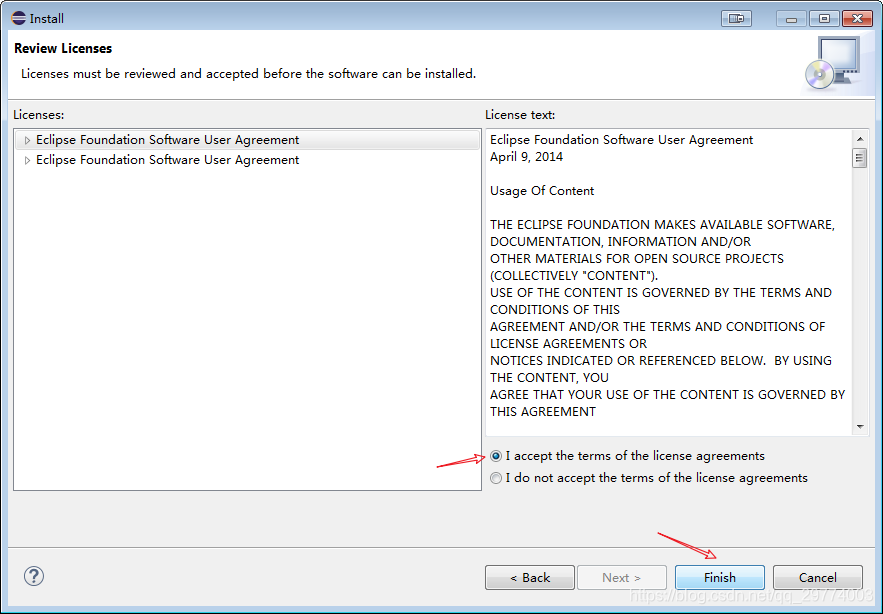Click license text scrollbar down arrow
The width and height of the screenshot is (883, 614).
860,426
